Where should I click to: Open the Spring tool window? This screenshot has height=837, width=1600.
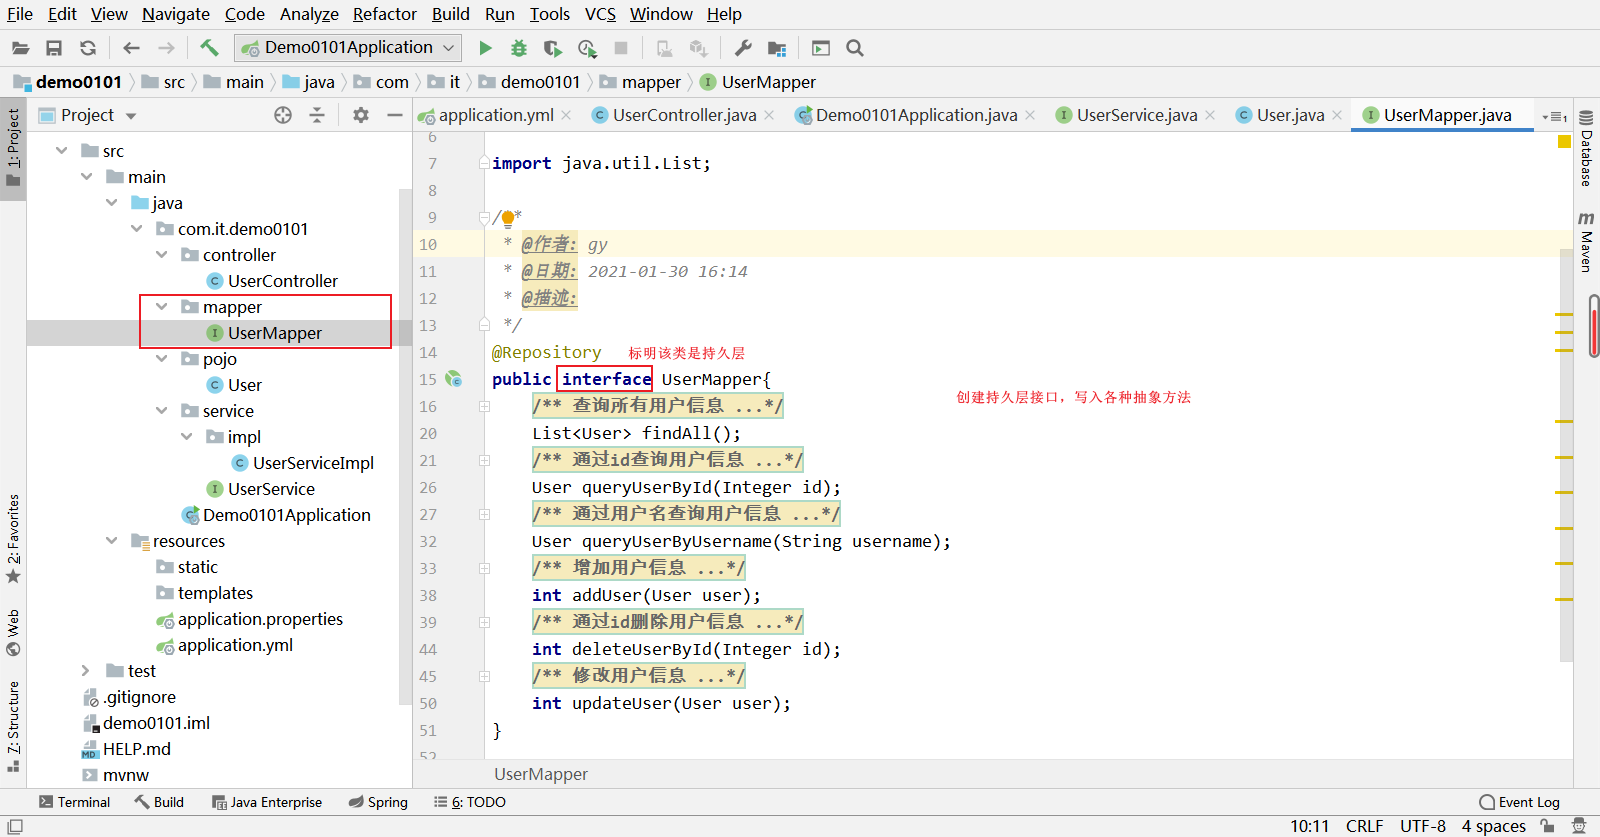pyautogui.click(x=378, y=802)
